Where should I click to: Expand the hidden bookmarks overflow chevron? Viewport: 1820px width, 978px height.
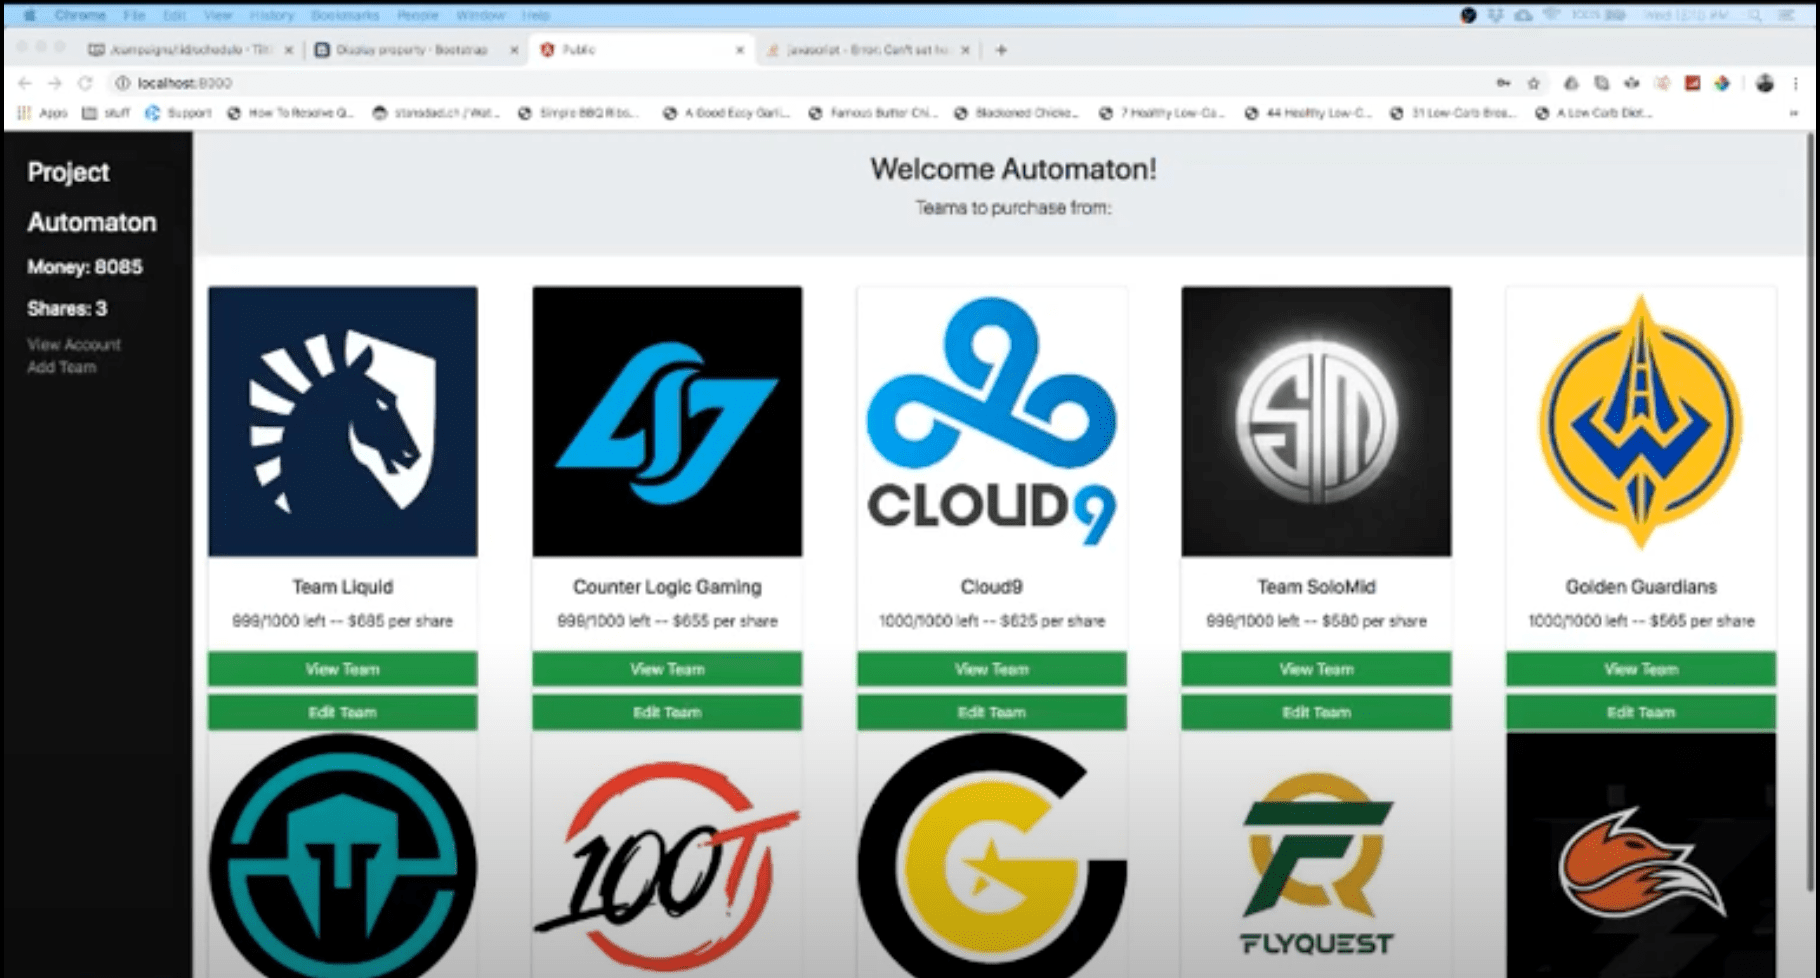(x=1793, y=113)
